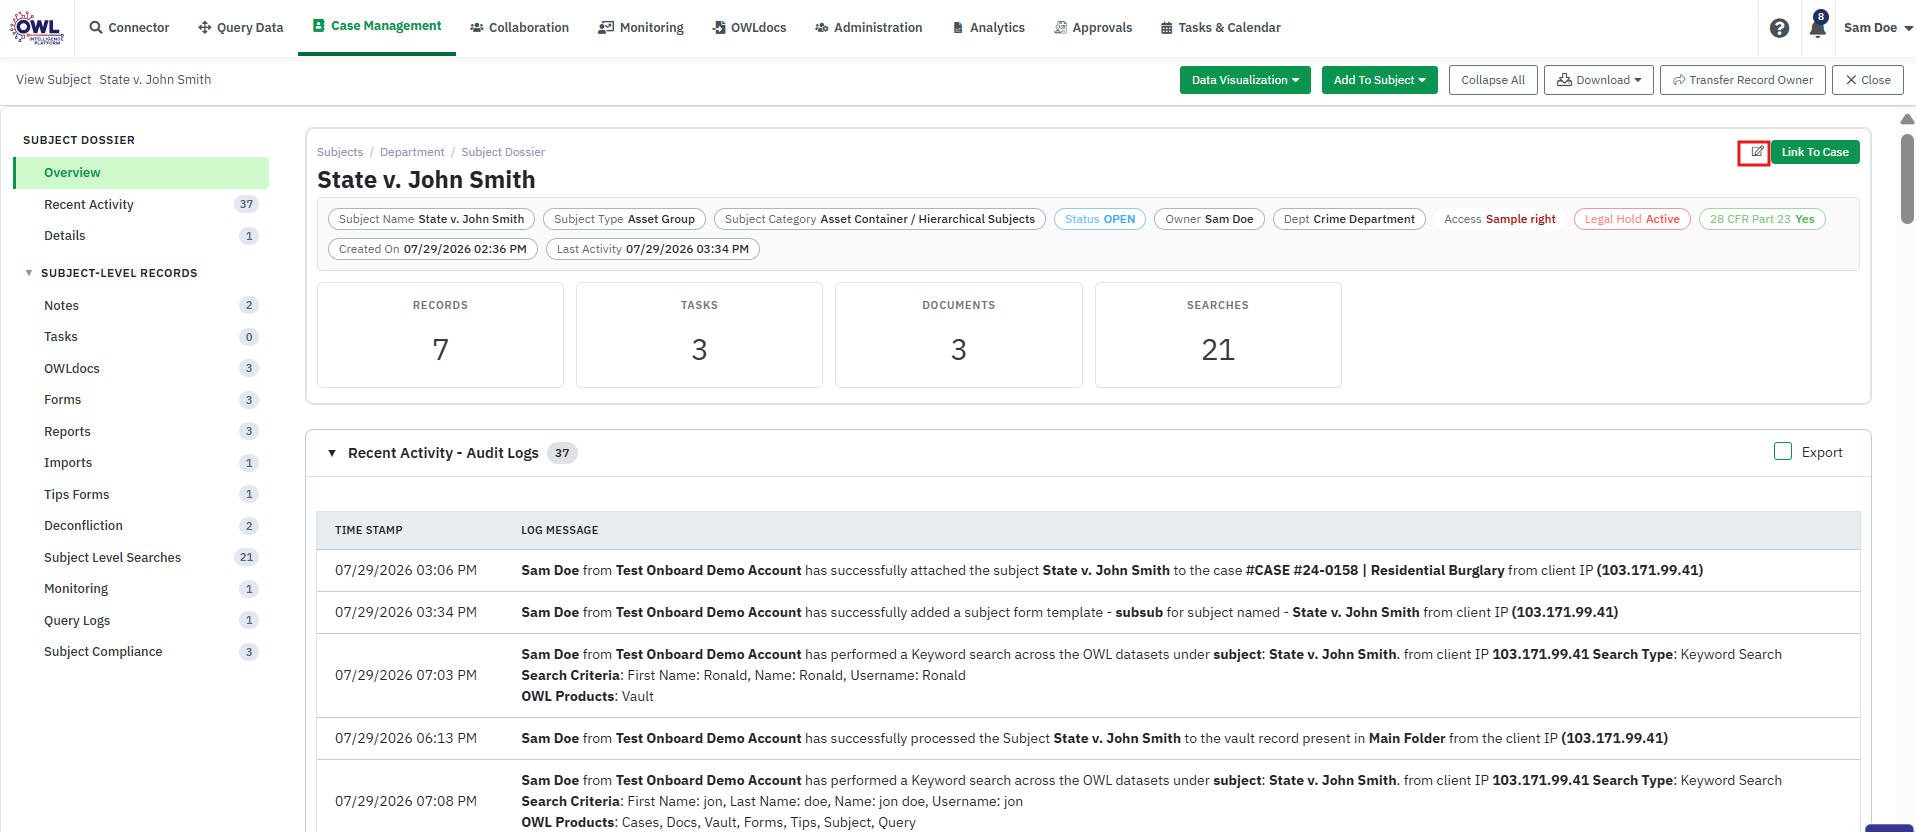Screen dimensions: 1916x832
Task: Click the Connector search icon
Action: [96, 28]
